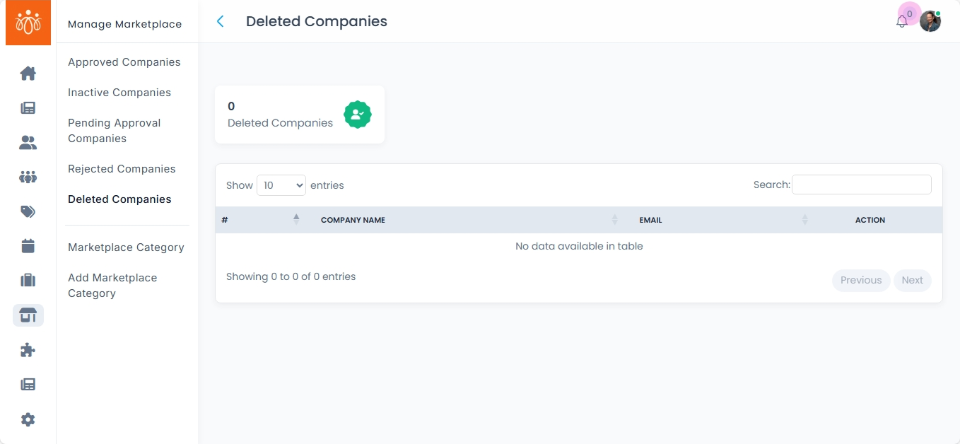The height and width of the screenshot is (444, 960).
Task: Open Approved Companies menu item
Action: [x=124, y=62]
